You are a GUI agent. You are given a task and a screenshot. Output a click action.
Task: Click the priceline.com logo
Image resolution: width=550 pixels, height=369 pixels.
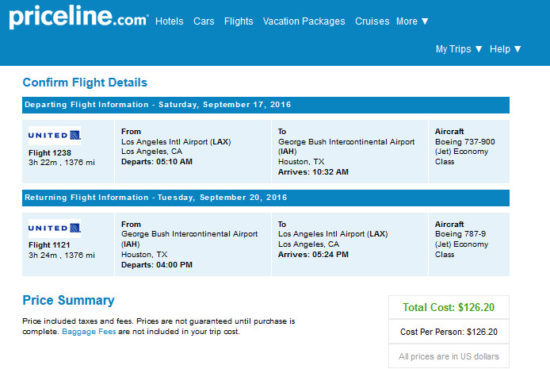(x=78, y=17)
